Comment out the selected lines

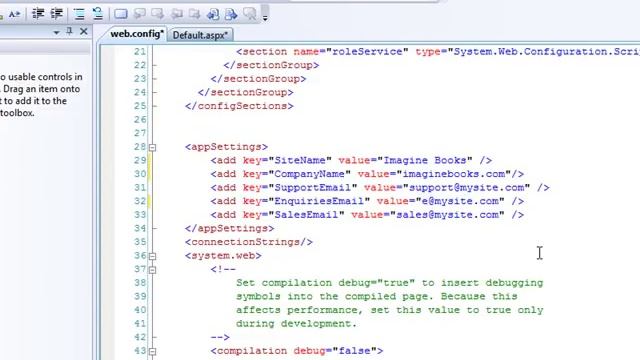79,14
